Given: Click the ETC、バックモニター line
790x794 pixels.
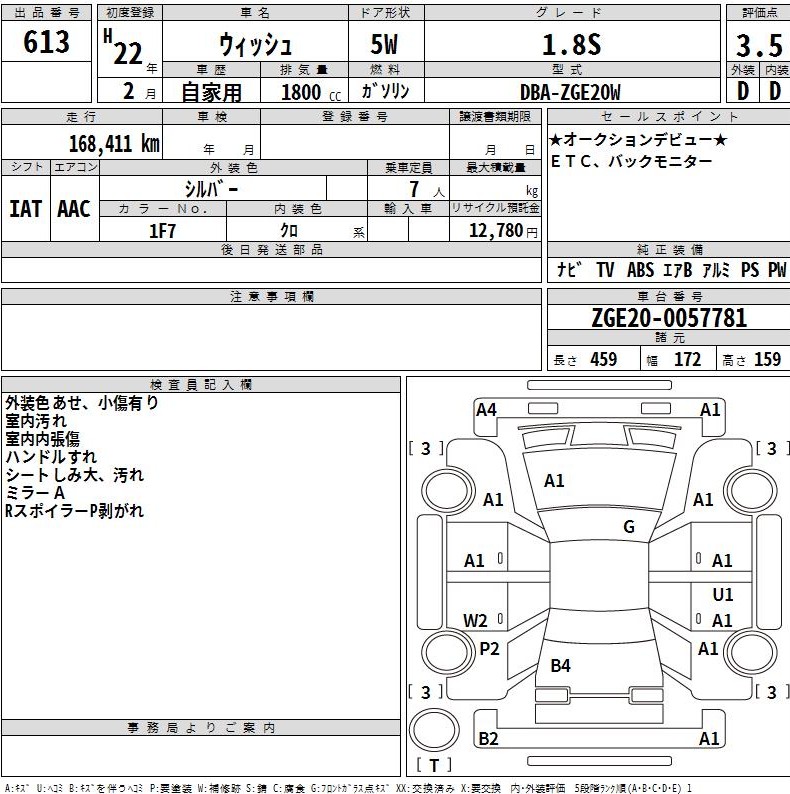Looking at the screenshot, I should tap(631, 162).
